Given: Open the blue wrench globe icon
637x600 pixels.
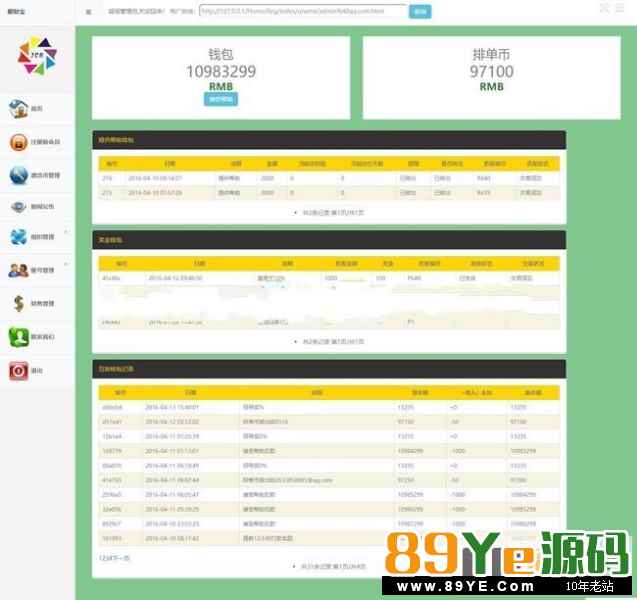Looking at the screenshot, I should click(19, 175).
